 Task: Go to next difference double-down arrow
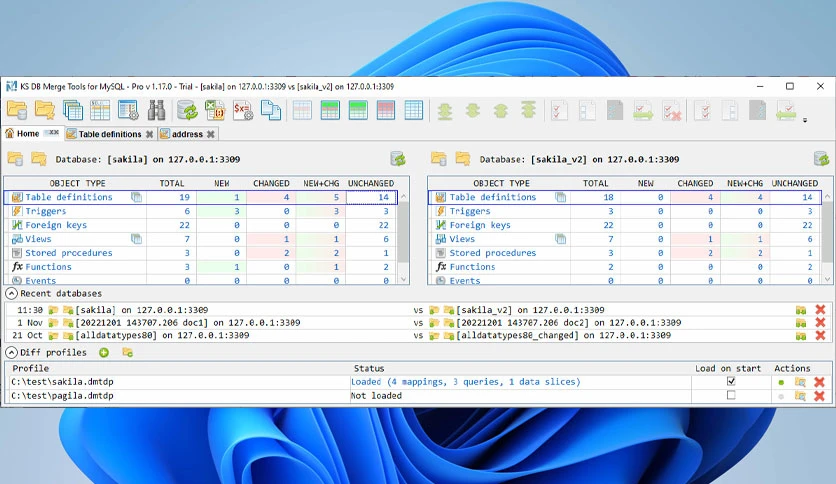tap(472, 111)
